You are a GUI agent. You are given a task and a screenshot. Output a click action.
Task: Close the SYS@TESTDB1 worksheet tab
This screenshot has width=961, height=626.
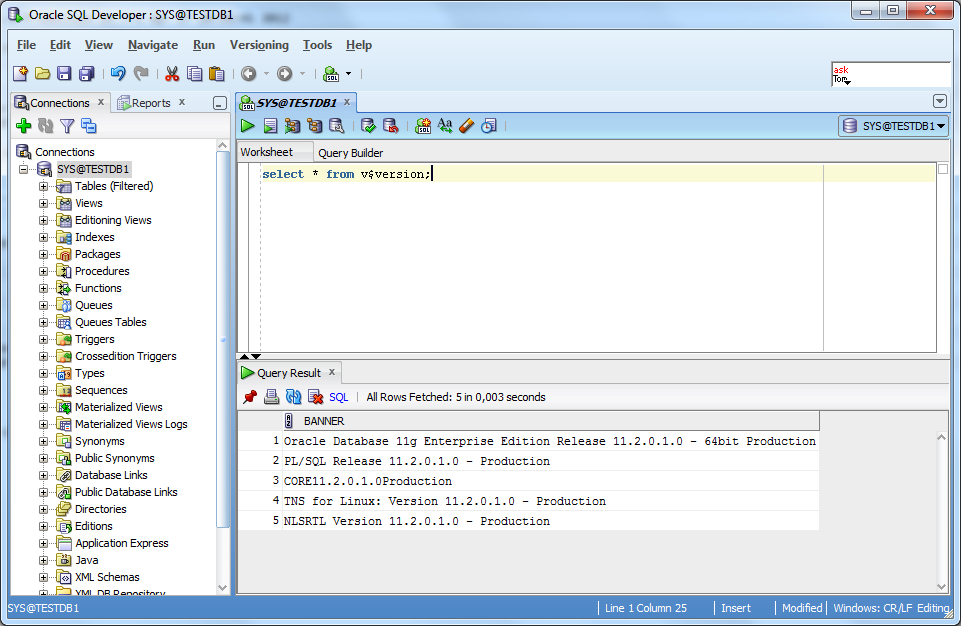(x=347, y=102)
